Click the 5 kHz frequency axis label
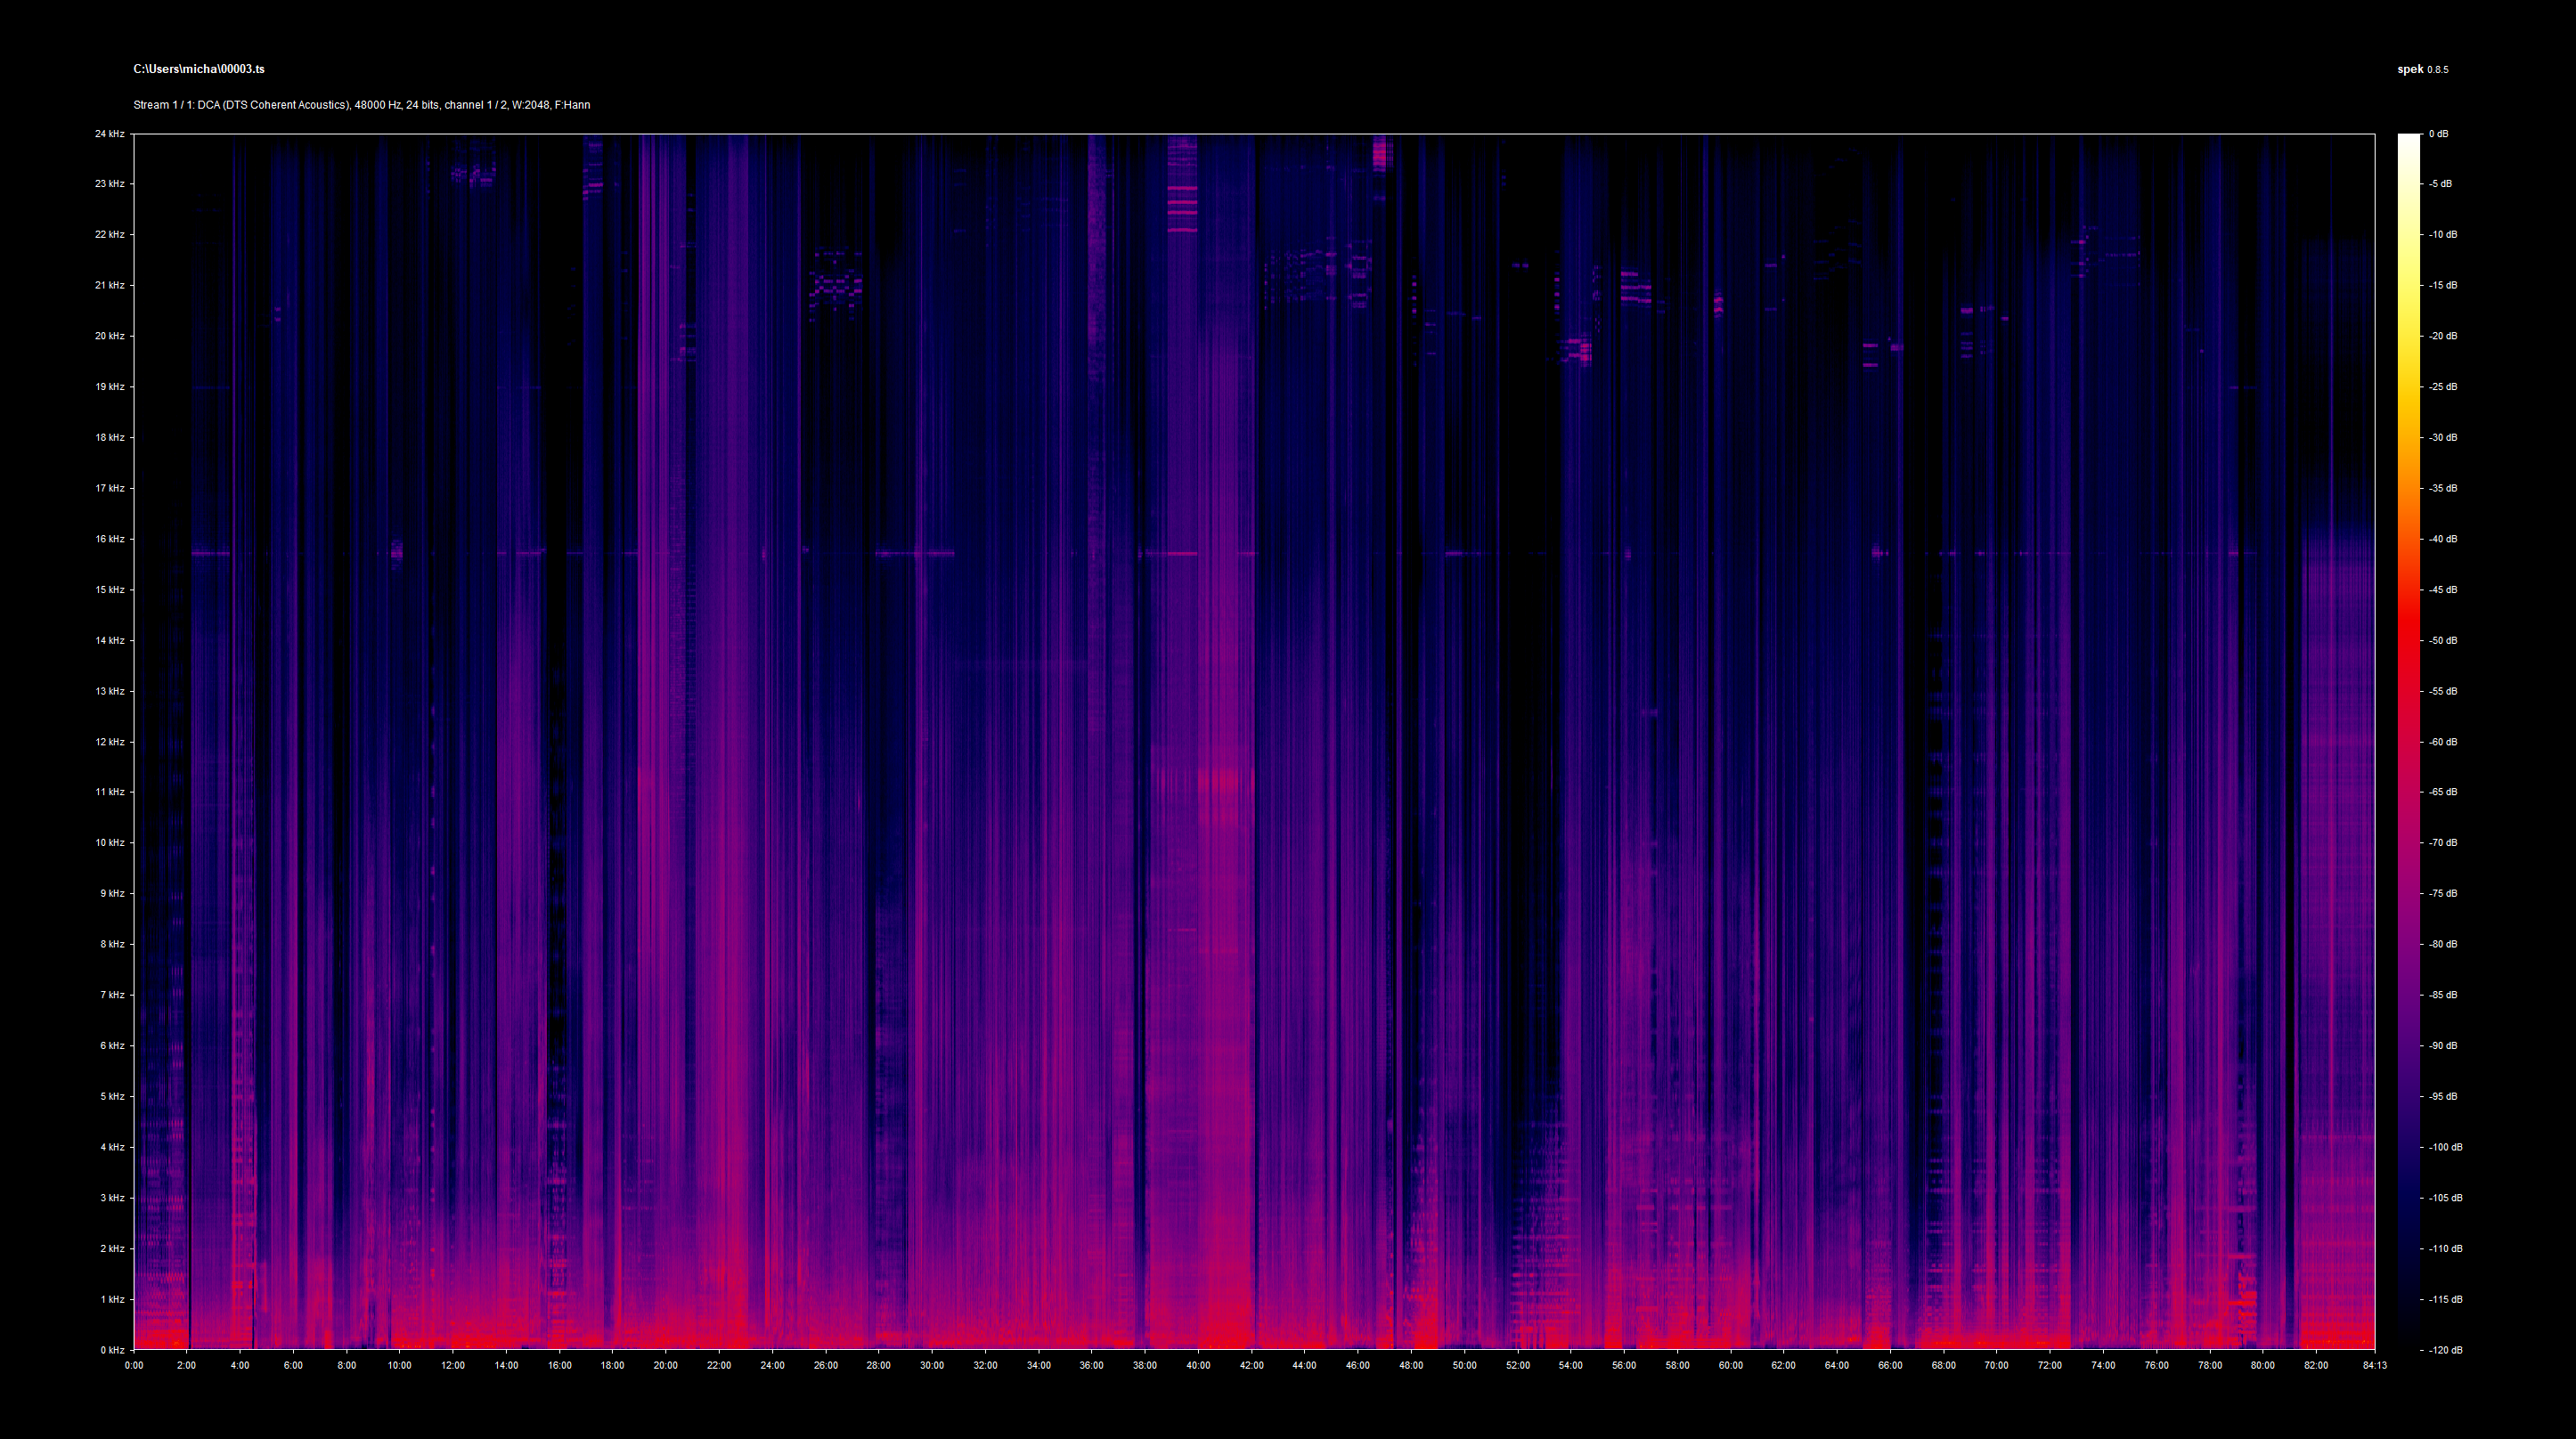The width and height of the screenshot is (2576, 1439). click(111, 1097)
